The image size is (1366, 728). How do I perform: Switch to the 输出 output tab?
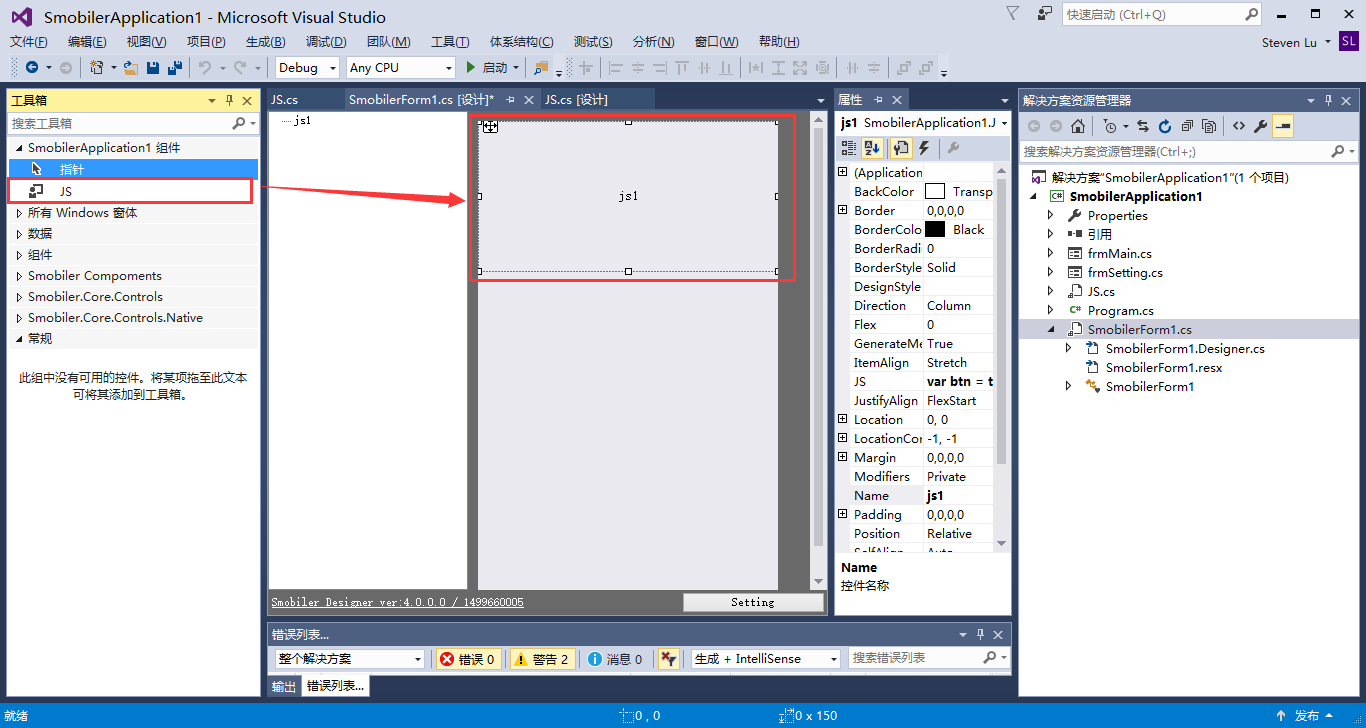tap(285, 686)
